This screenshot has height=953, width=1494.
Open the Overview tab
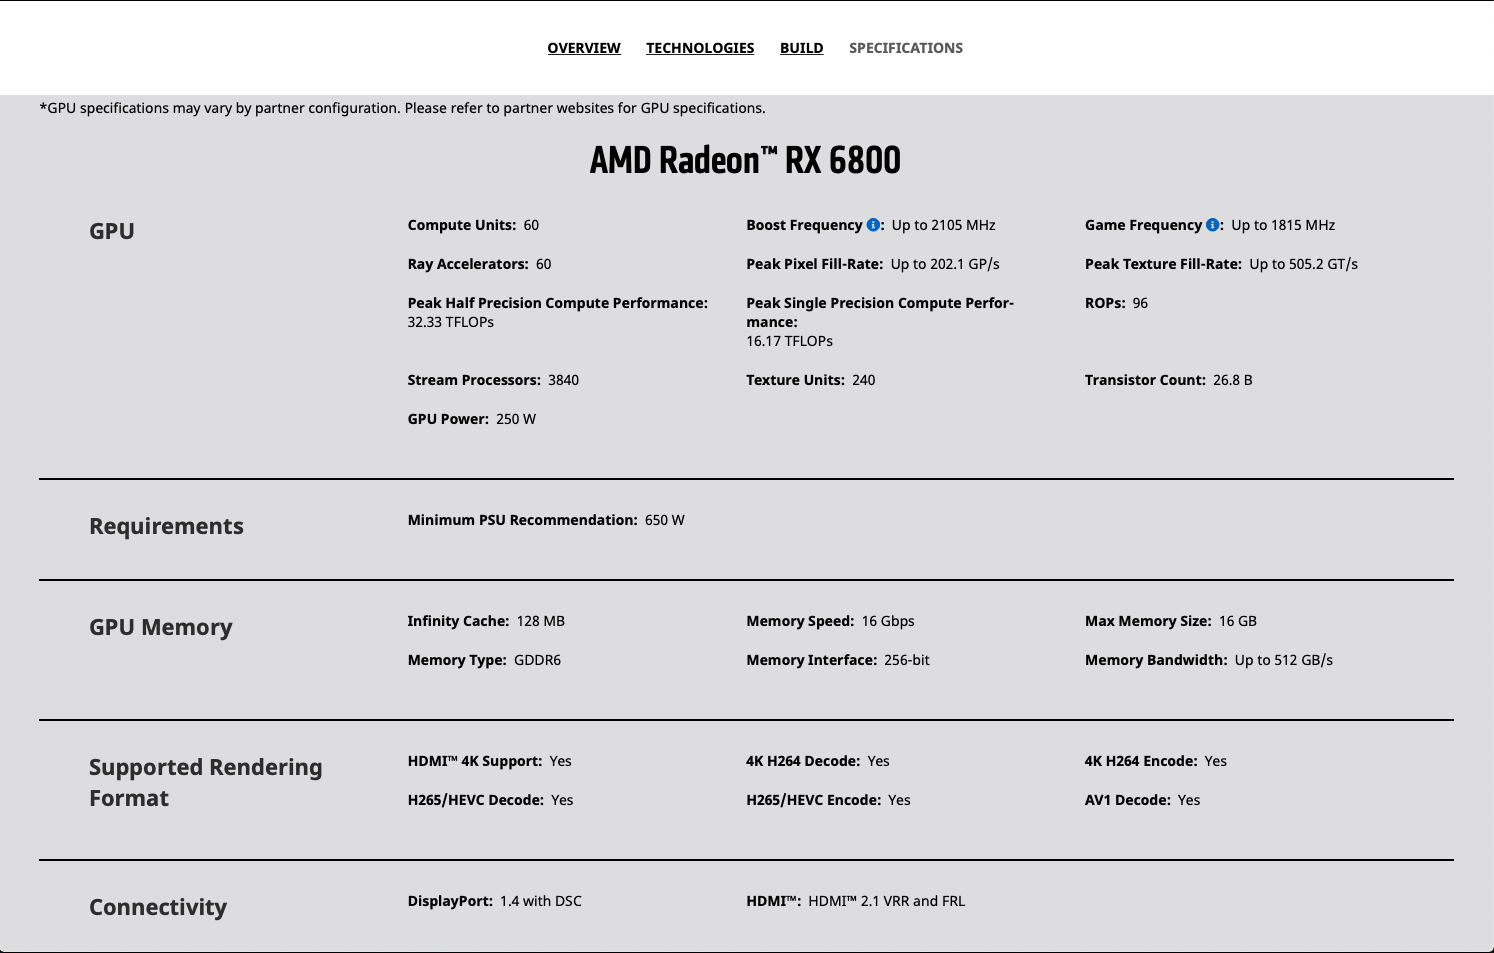[584, 48]
